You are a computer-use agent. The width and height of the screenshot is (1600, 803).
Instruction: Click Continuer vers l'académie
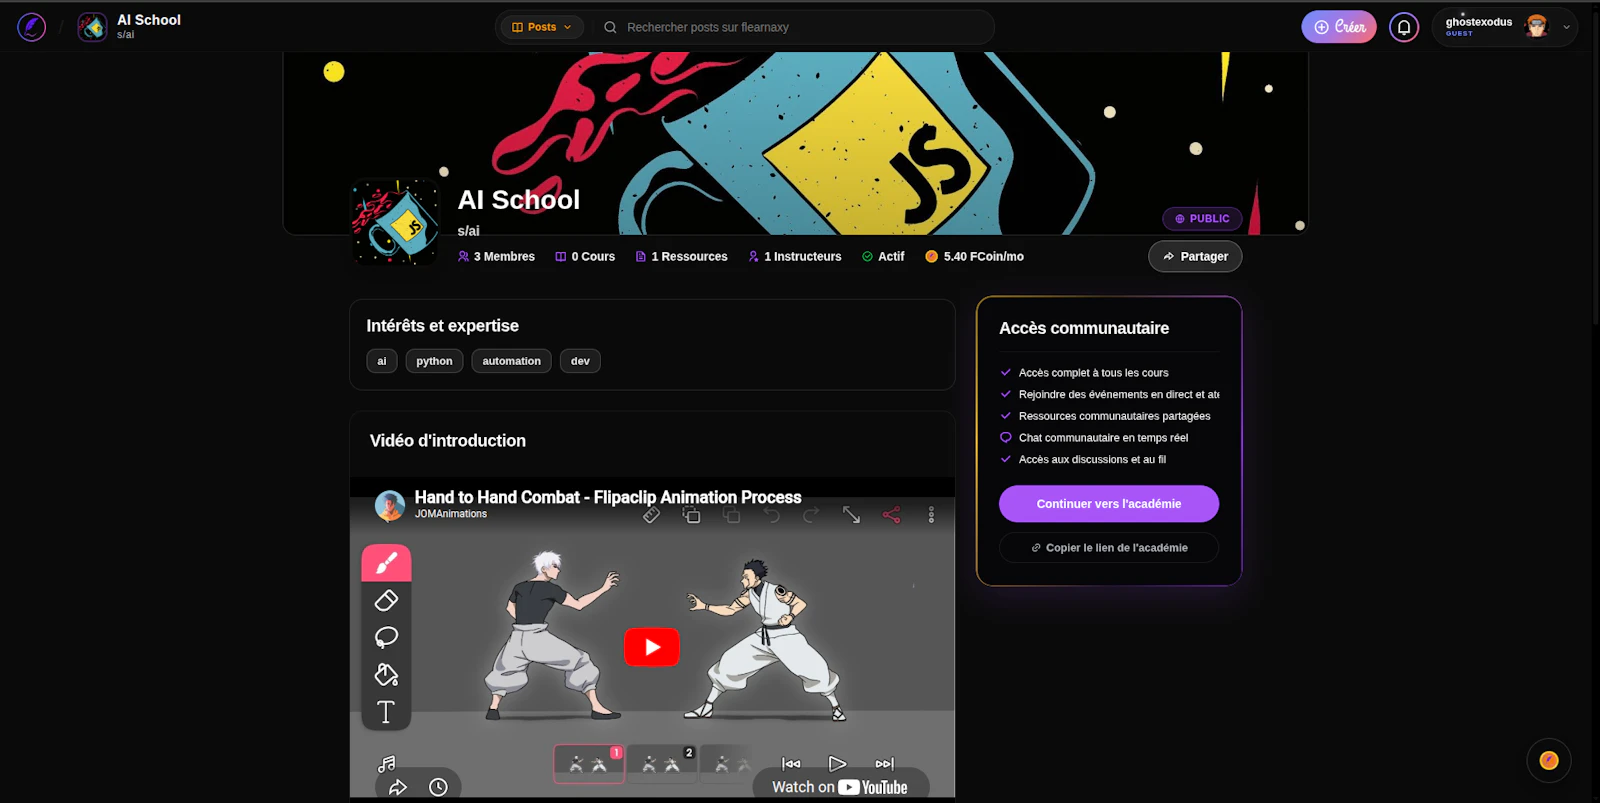coord(1109,504)
